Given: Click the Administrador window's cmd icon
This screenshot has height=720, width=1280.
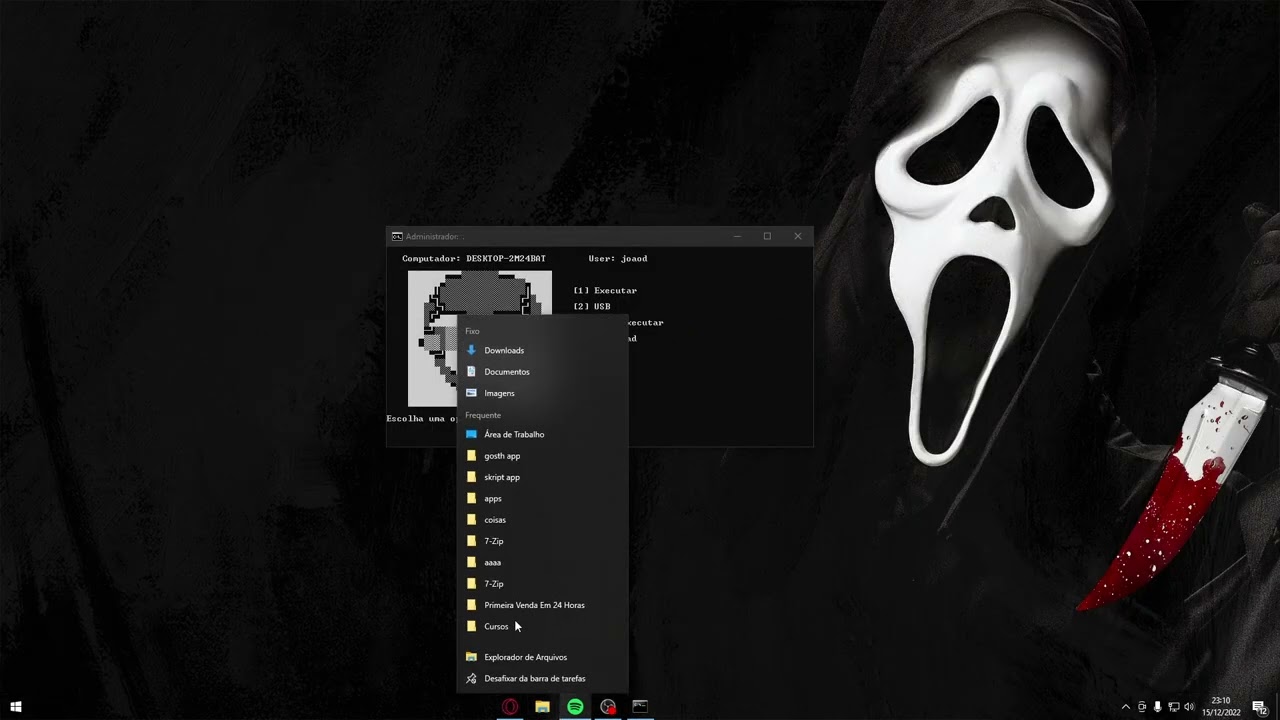Looking at the screenshot, I should pos(397,236).
